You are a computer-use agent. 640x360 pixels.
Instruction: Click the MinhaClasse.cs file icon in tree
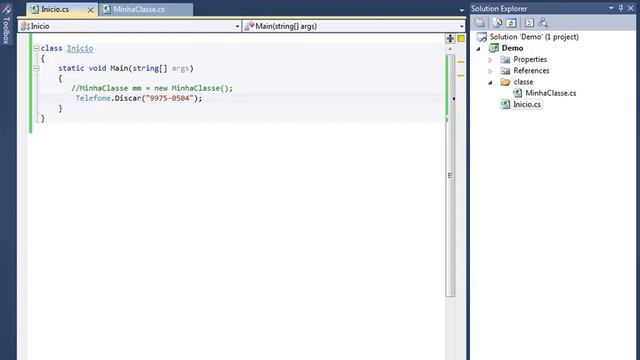pyautogui.click(x=518, y=93)
